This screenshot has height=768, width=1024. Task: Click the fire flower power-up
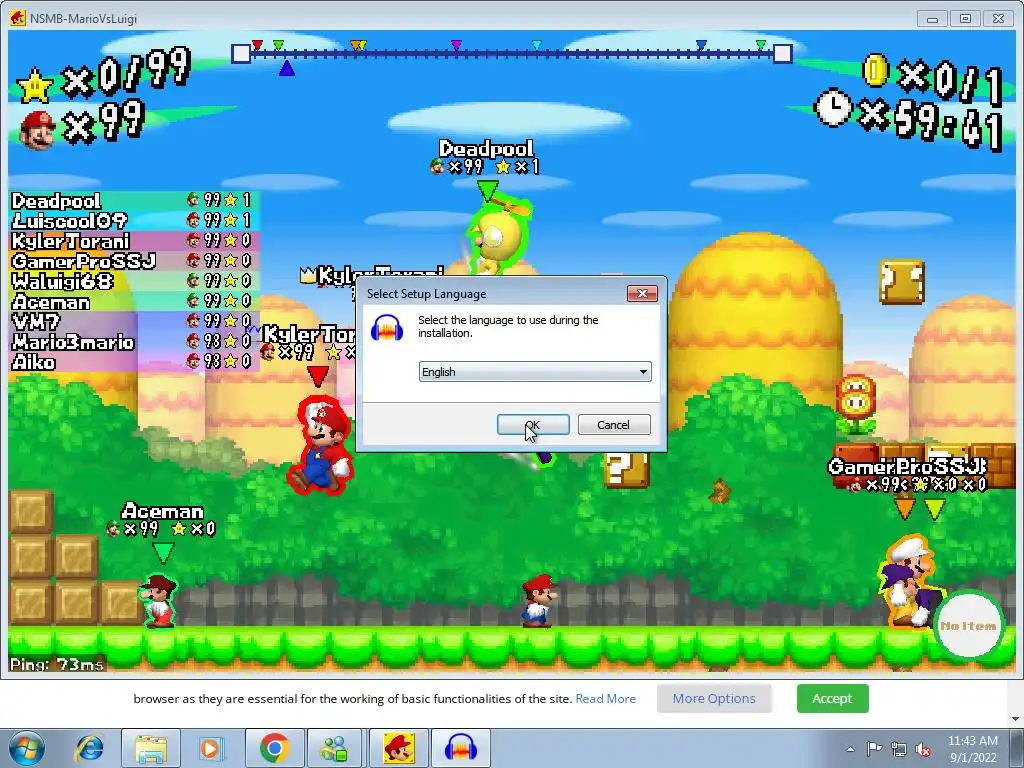click(856, 404)
